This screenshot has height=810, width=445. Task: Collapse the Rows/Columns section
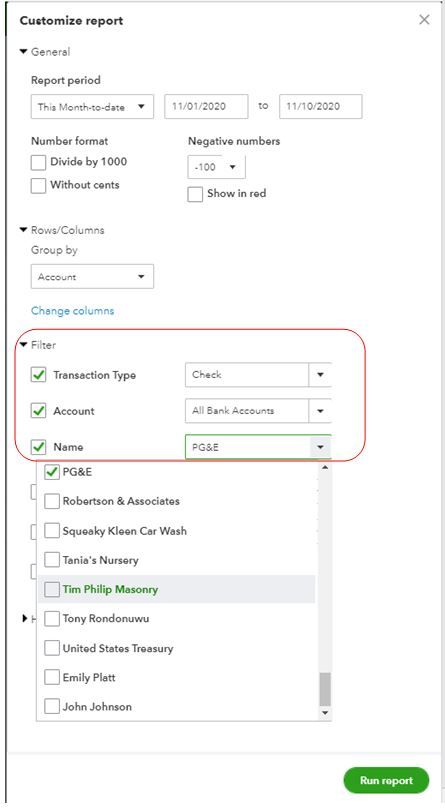click(23, 230)
